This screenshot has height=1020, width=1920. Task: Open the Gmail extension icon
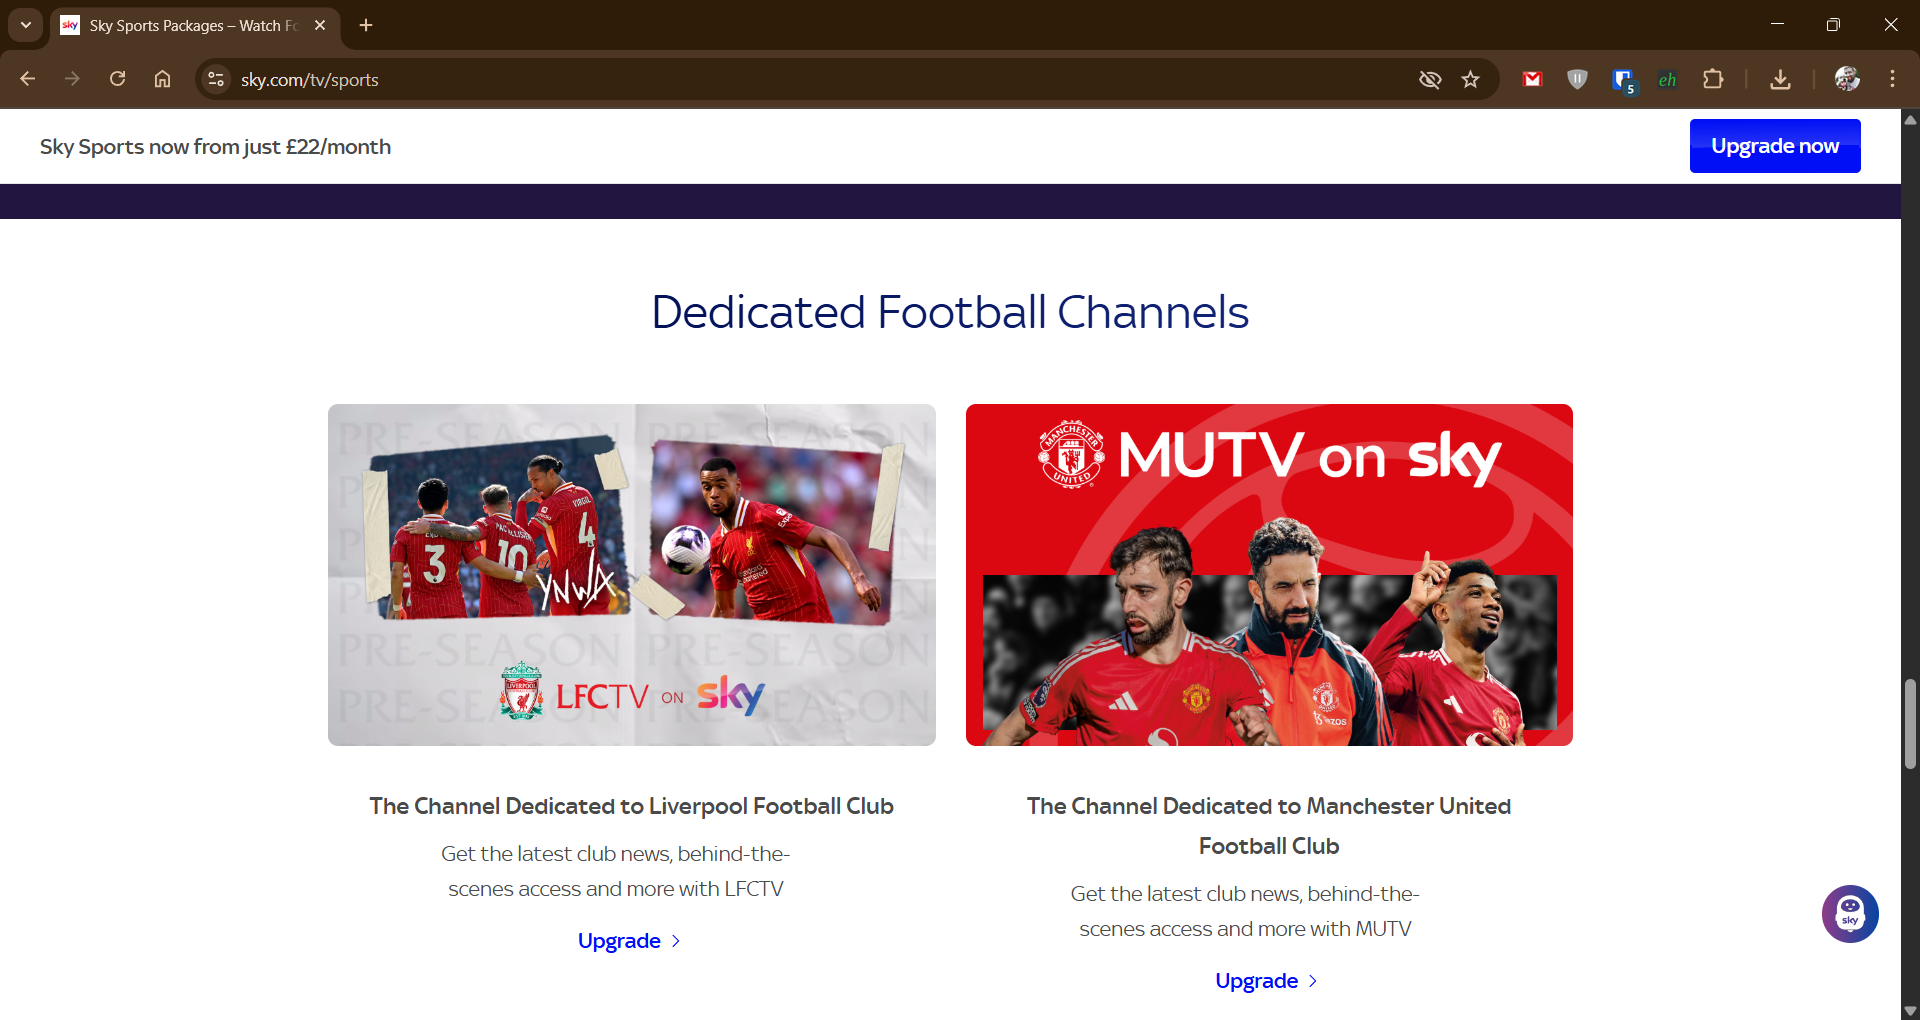coord(1531,79)
